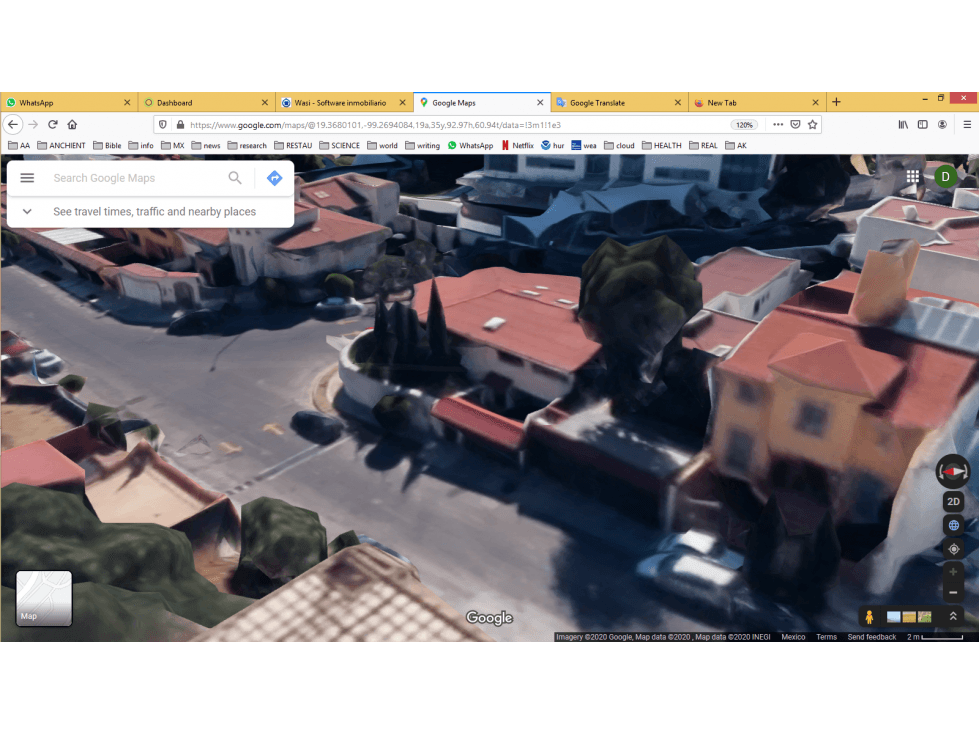Switch the map to 2D view
979x734 pixels.
tap(953, 501)
